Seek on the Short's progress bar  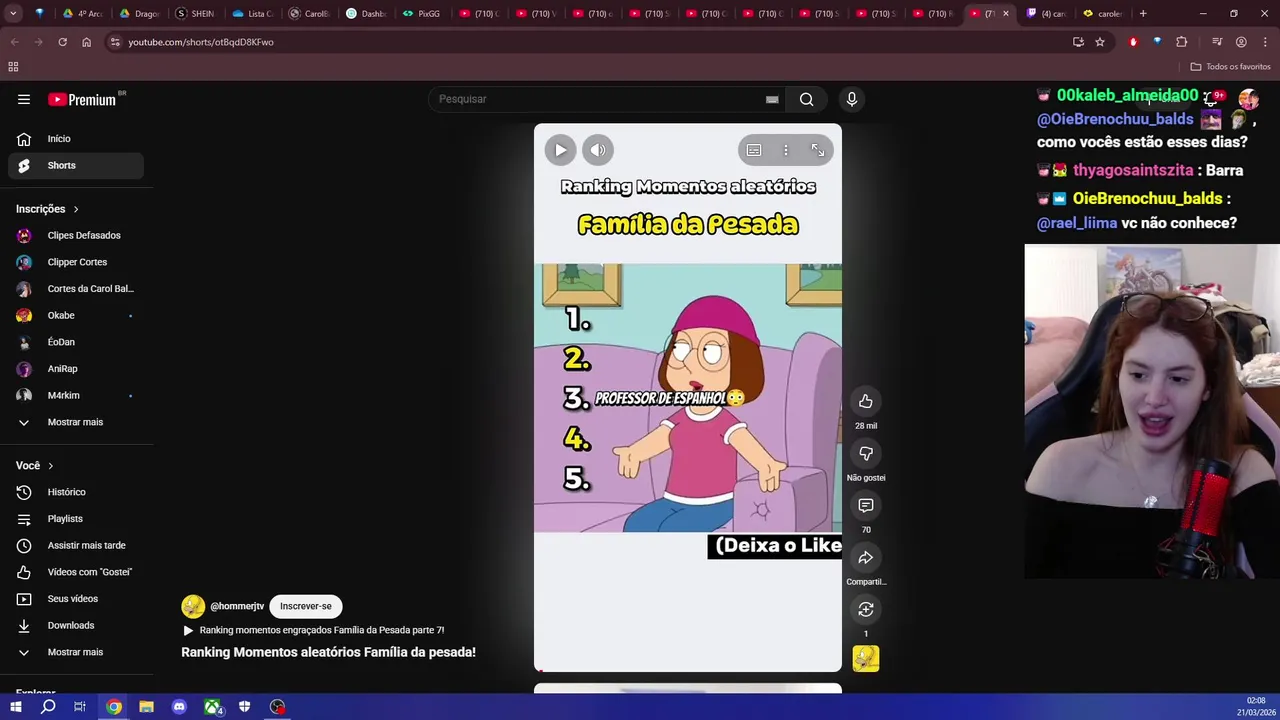click(x=688, y=670)
